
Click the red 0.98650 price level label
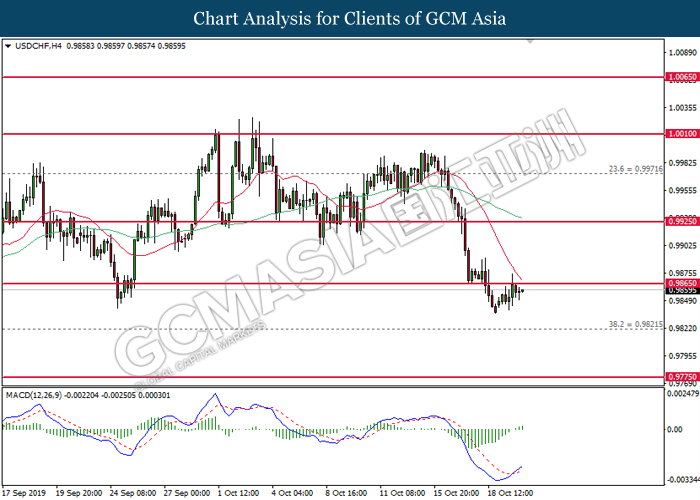683,283
